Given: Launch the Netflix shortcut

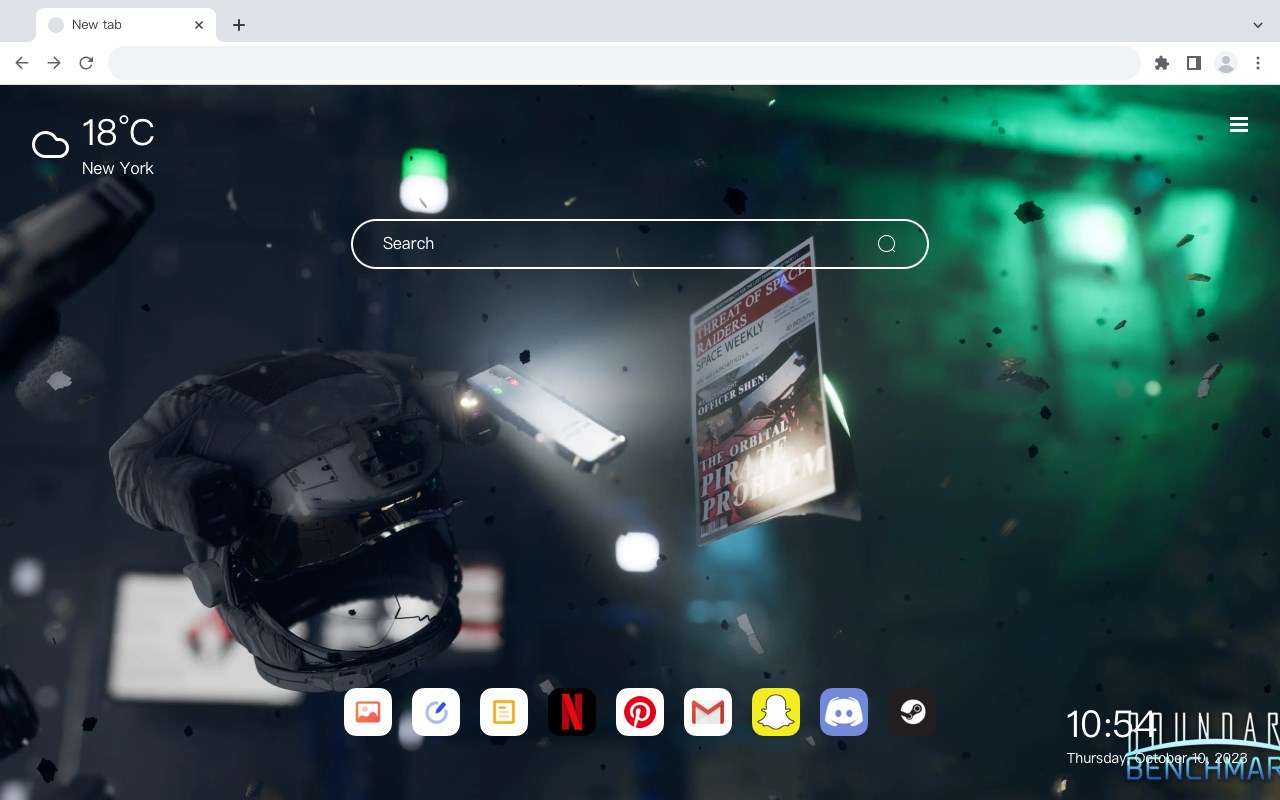Looking at the screenshot, I should [x=572, y=712].
